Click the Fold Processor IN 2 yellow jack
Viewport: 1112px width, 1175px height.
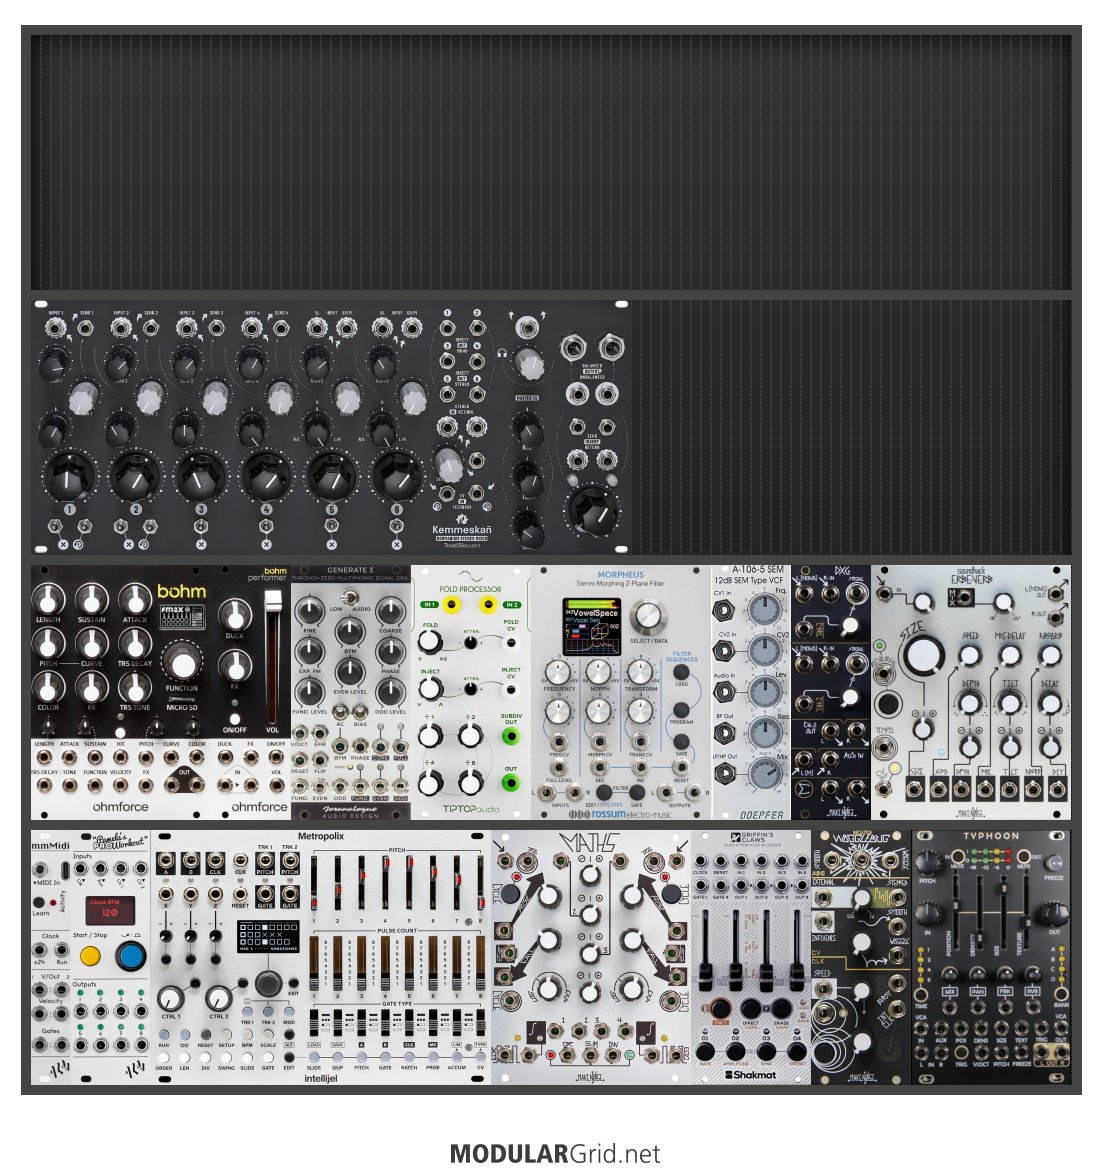pyautogui.click(x=489, y=604)
